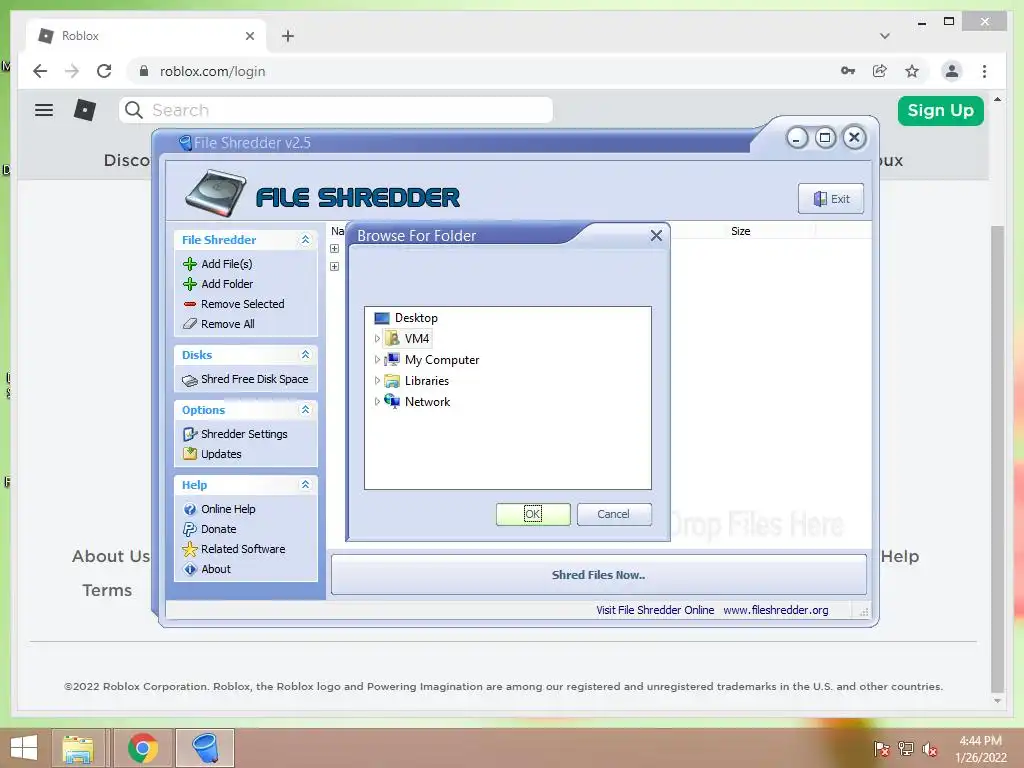The height and width of the screenshot is (768, 1024).
Task: Click the About info icon
Action: (189, 569)
